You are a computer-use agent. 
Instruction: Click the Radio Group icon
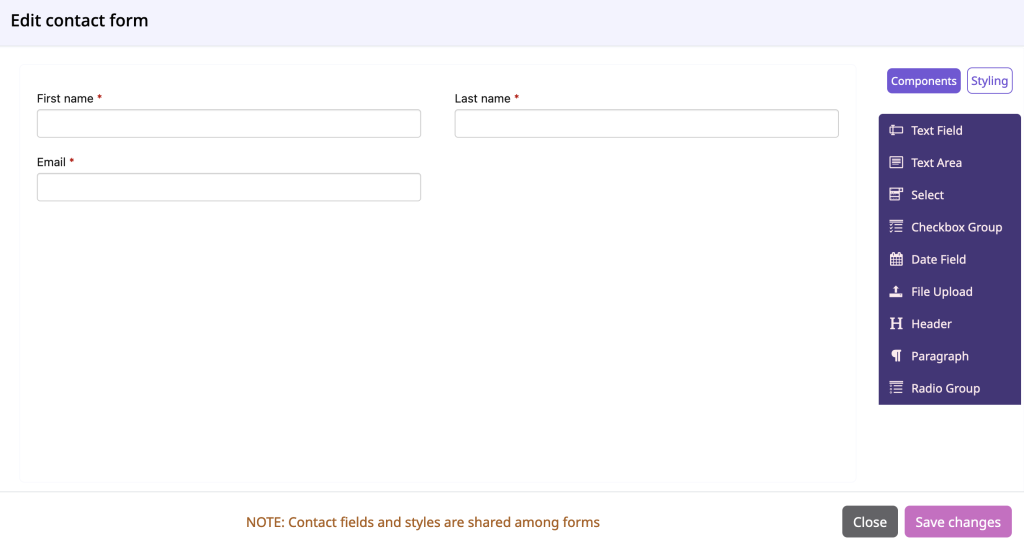click(896, 388)
